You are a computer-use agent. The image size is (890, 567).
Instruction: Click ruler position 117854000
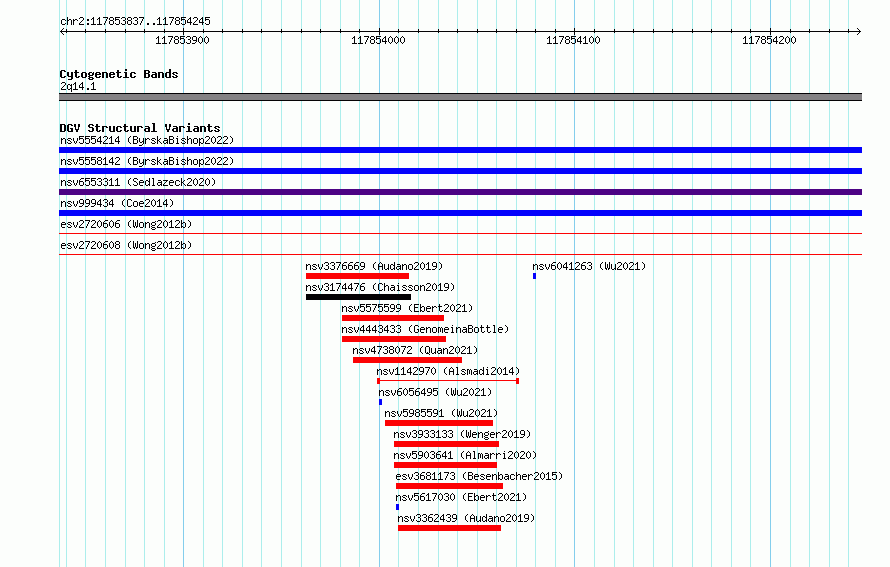pyautogui.click(x=379, y=40)
